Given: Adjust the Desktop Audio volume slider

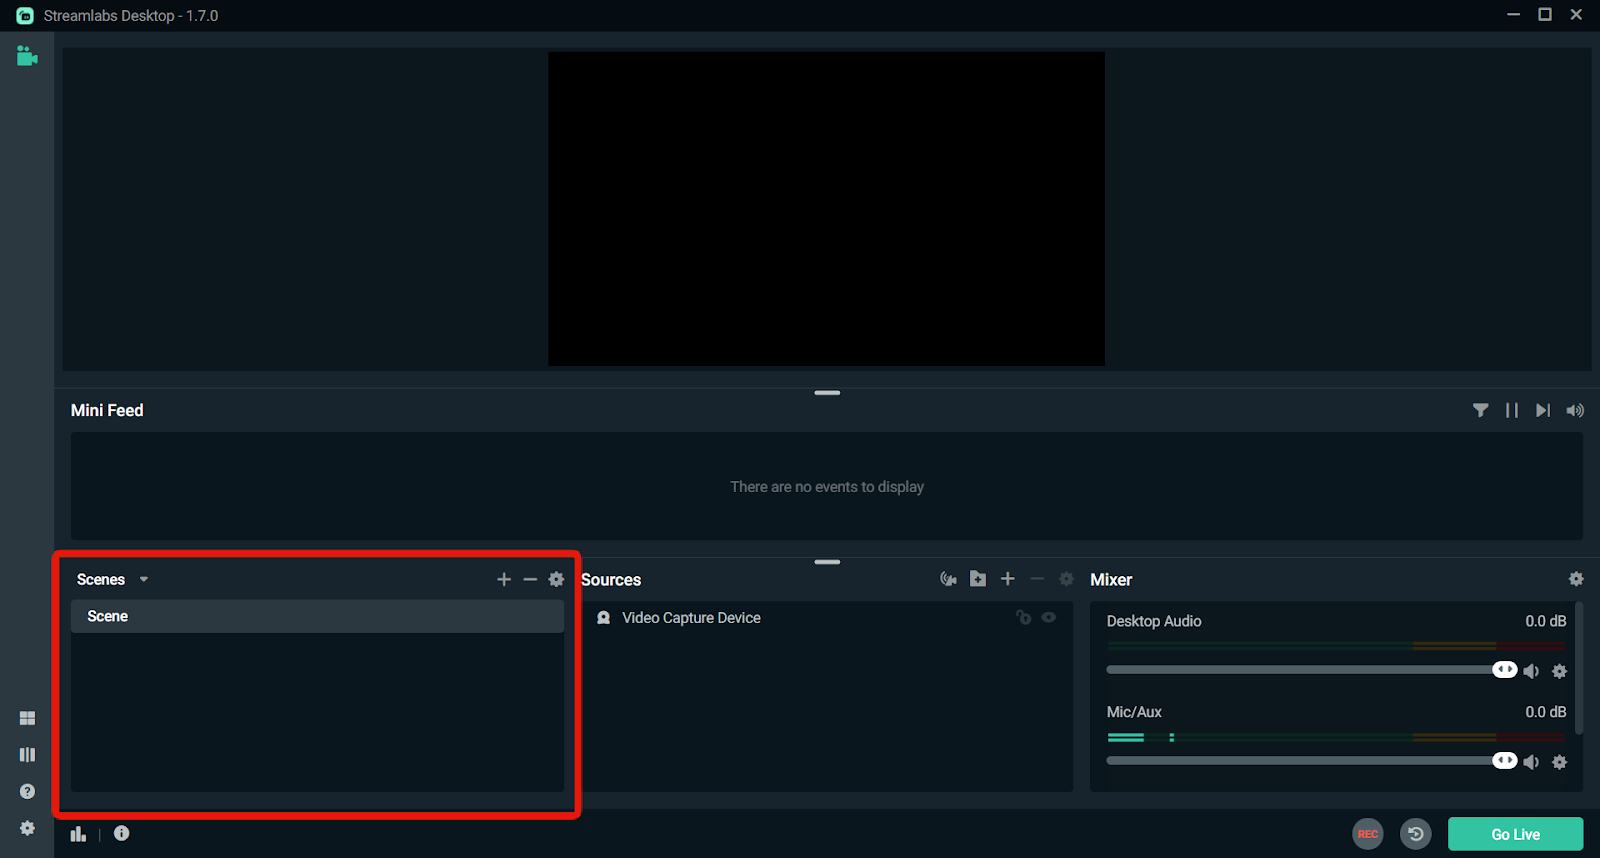Looking at the screenshot, I should pyautogui.click(x=1311, y=670).
